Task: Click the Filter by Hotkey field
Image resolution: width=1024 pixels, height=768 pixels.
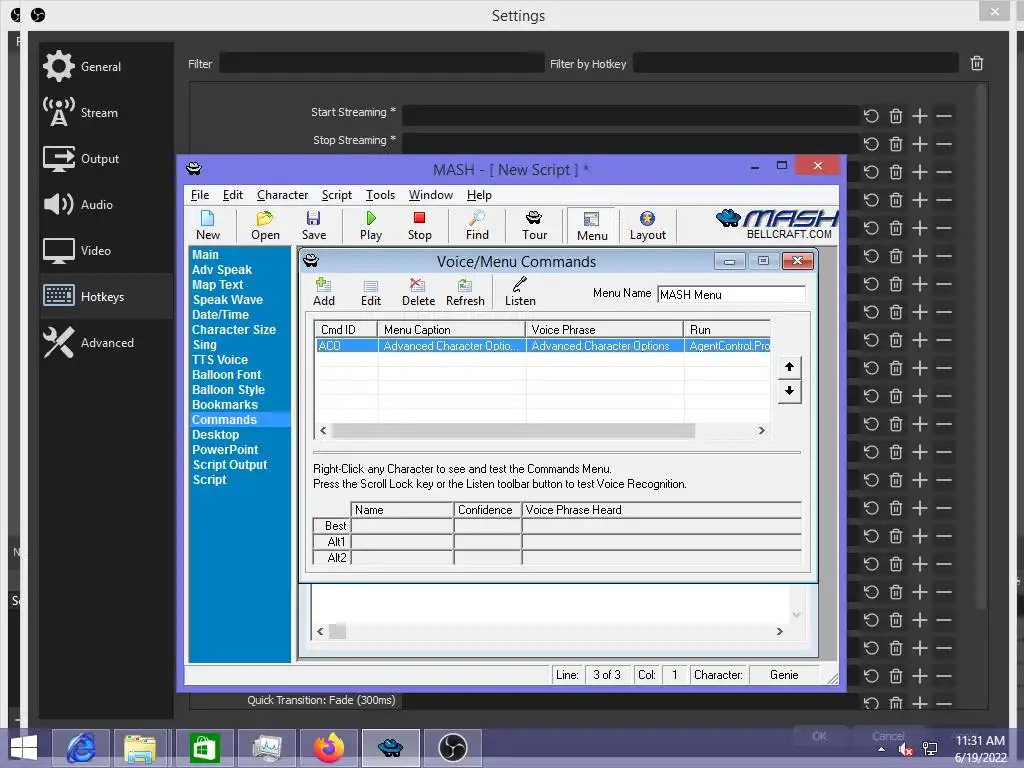Action: [795, 63]
